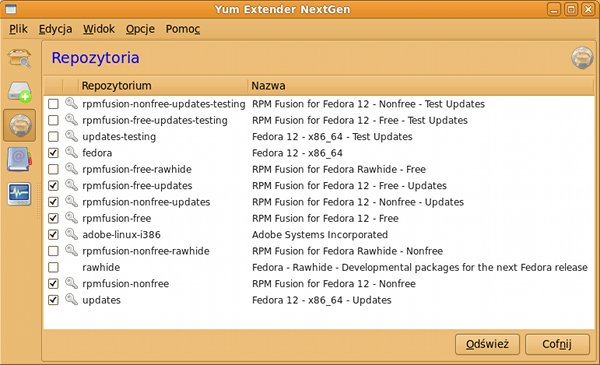Enable rpmfusion-nonfree-updates-testing repository checkbox

point(53,104)
